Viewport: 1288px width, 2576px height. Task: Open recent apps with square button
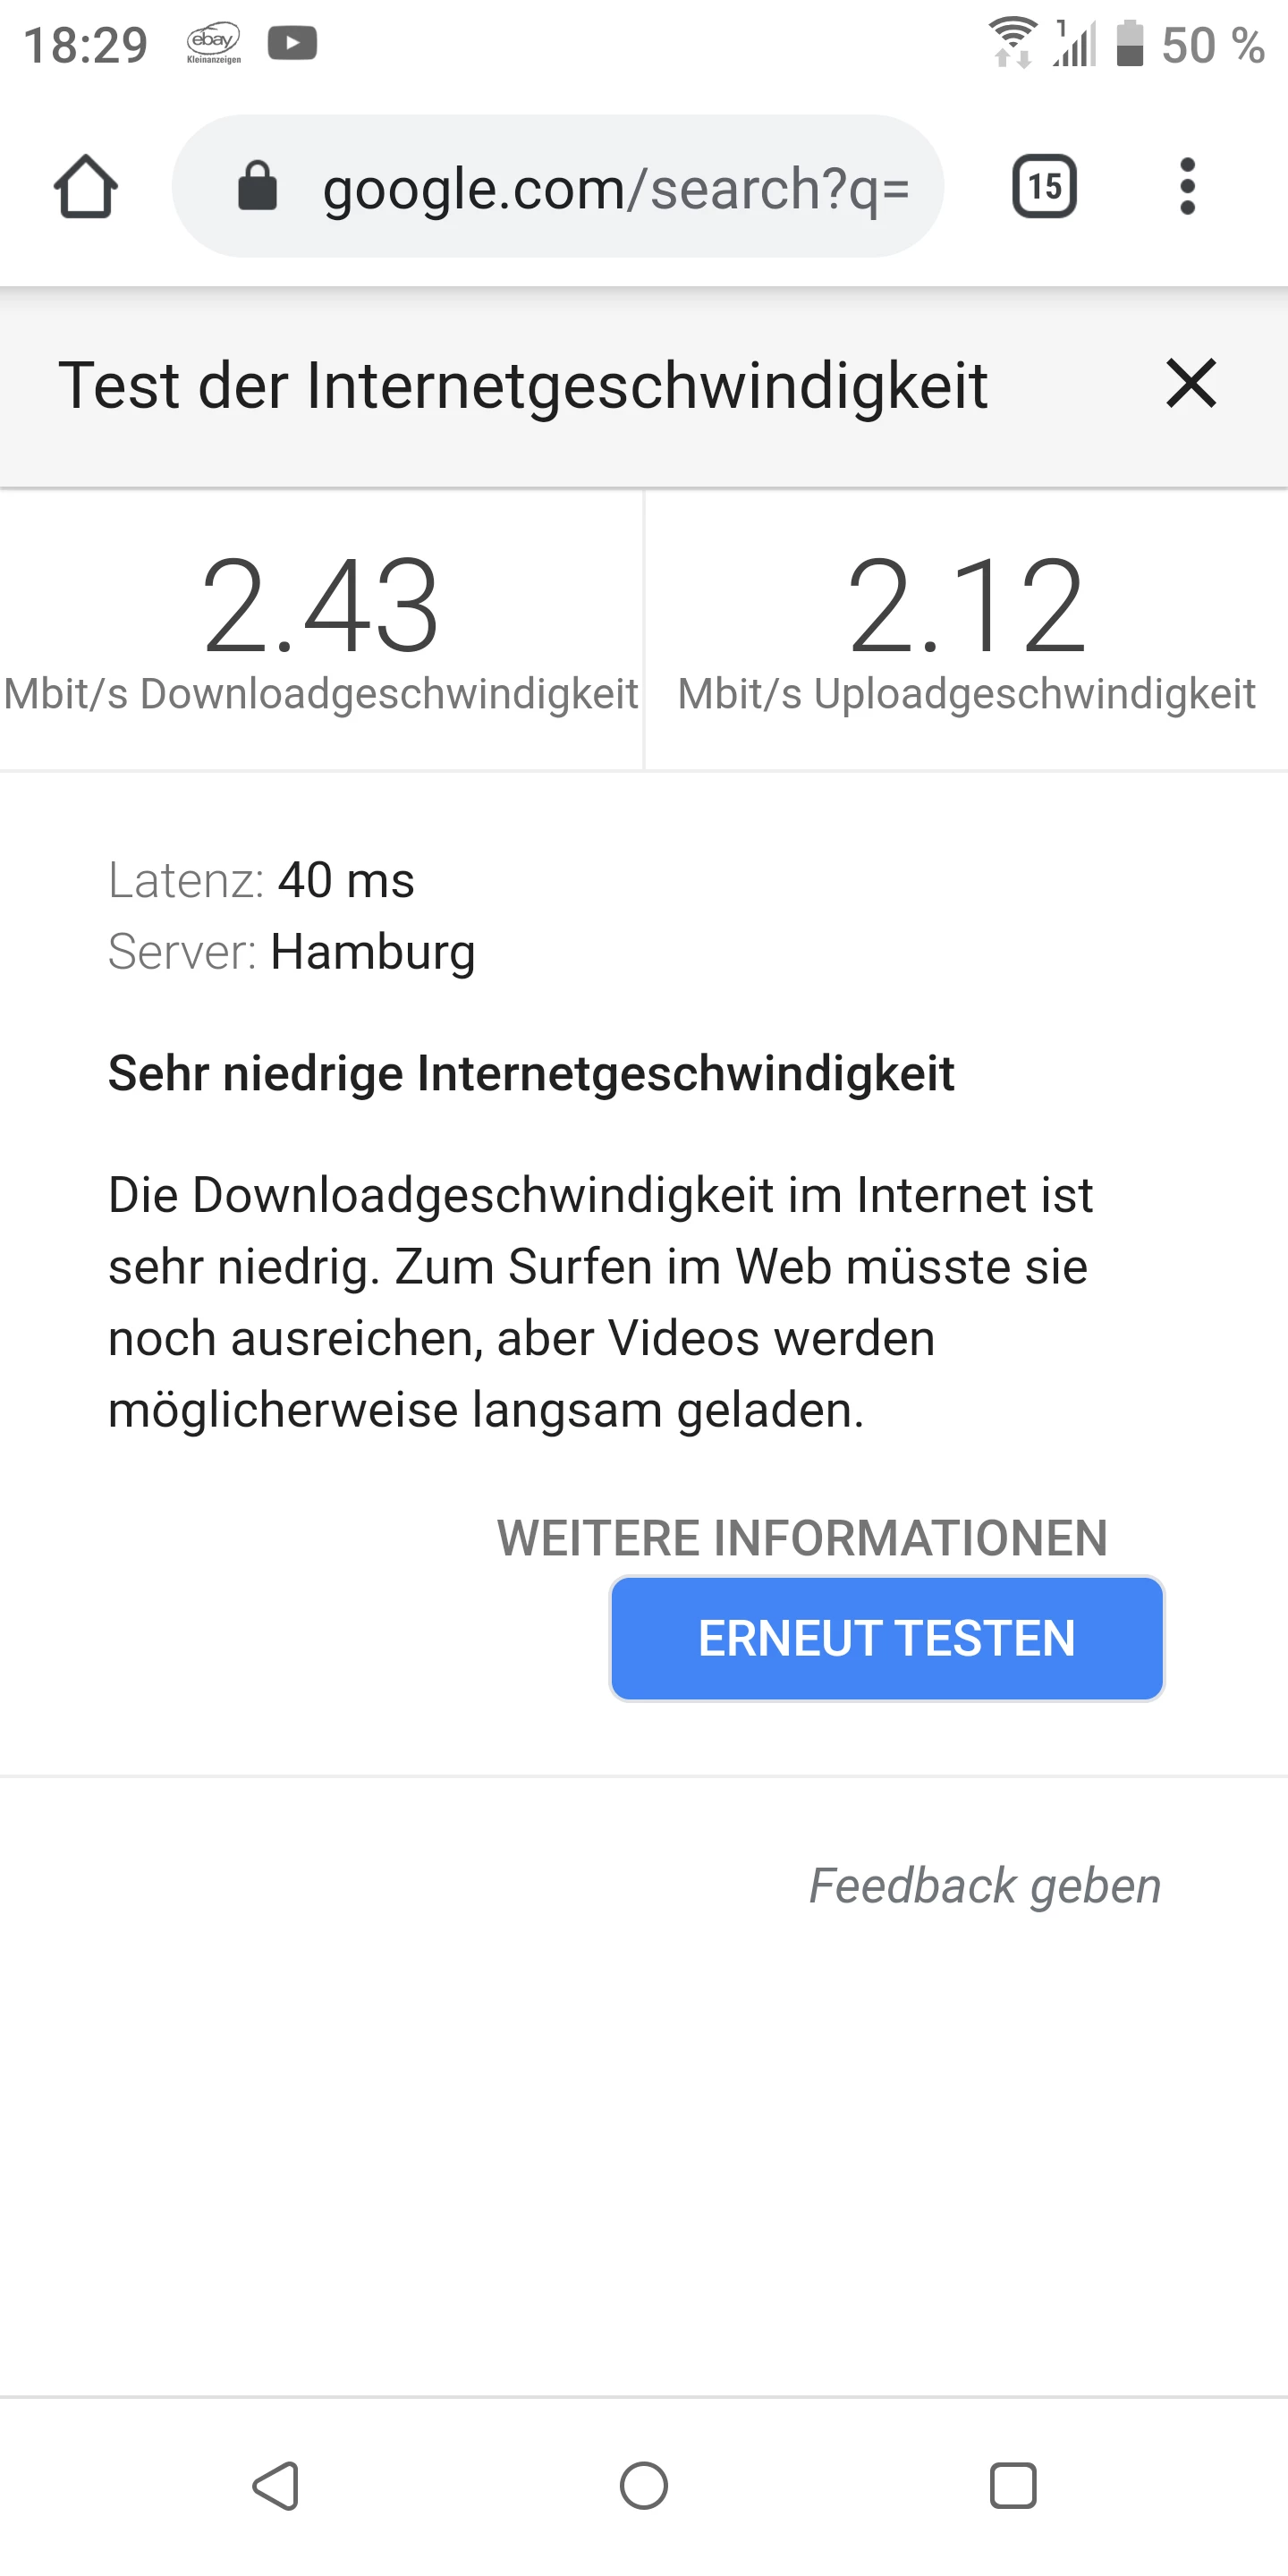(x=1013, y=2486)
